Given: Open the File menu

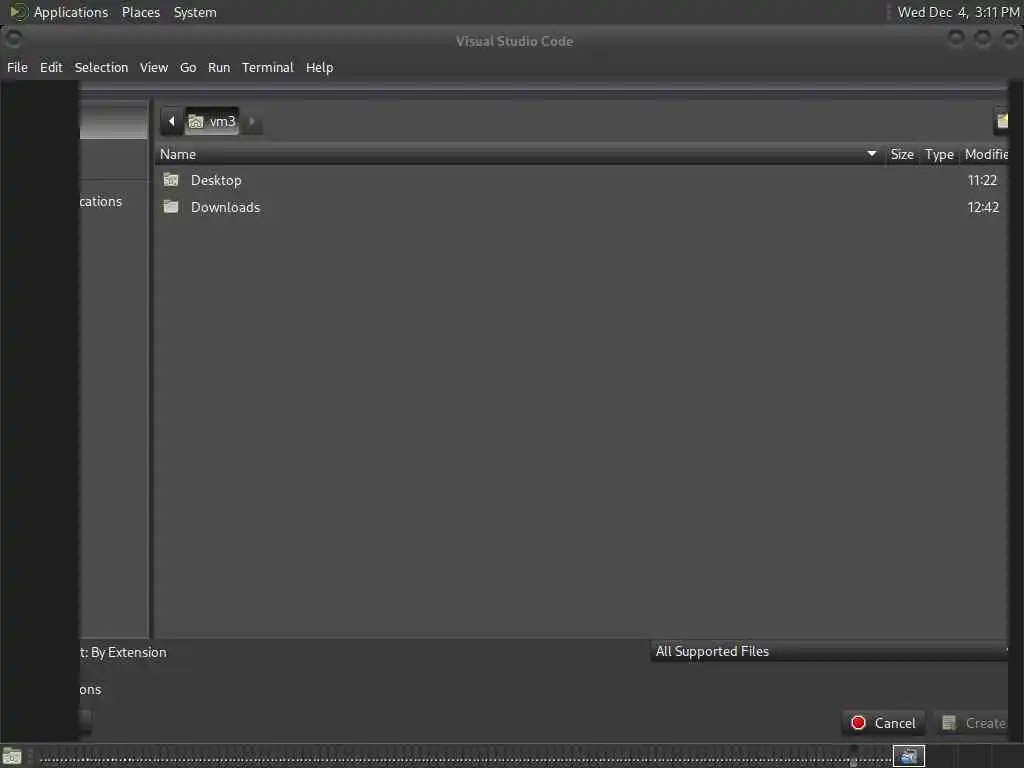Looking at the screenshot, I should tap(18, 67).
